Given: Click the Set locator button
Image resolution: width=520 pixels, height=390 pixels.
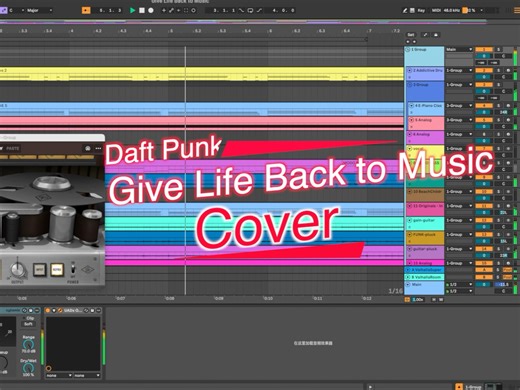Looking at the screenshot, I should pos(411,35).
